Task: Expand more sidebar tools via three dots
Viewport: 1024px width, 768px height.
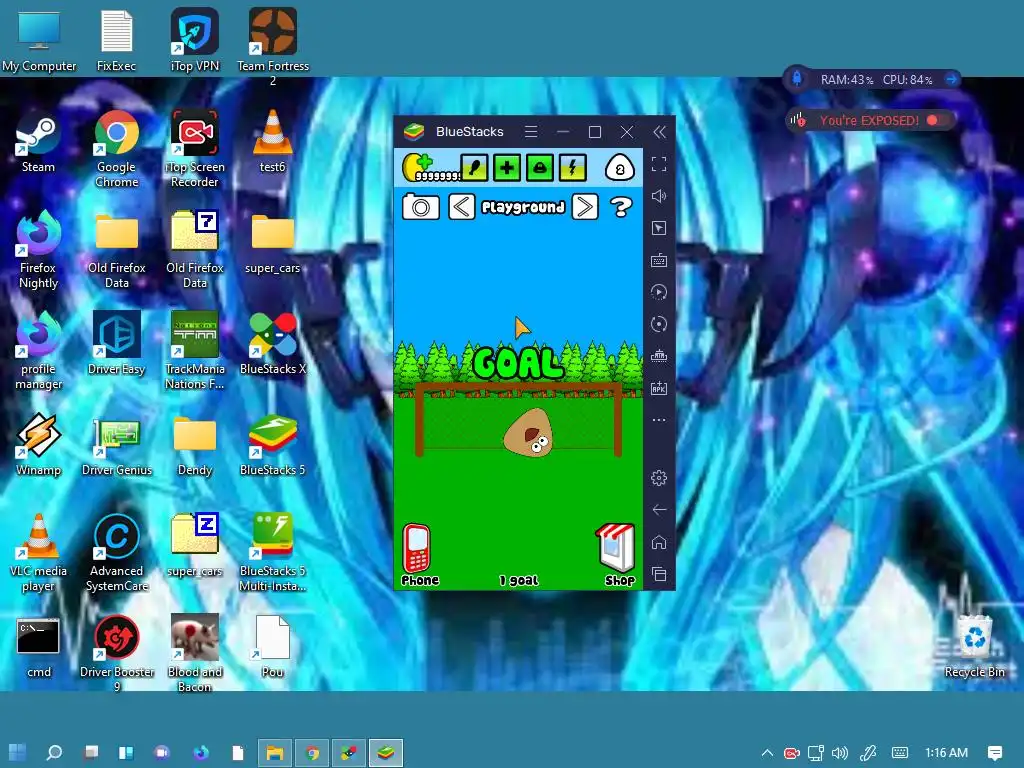Action: [659, 420]
